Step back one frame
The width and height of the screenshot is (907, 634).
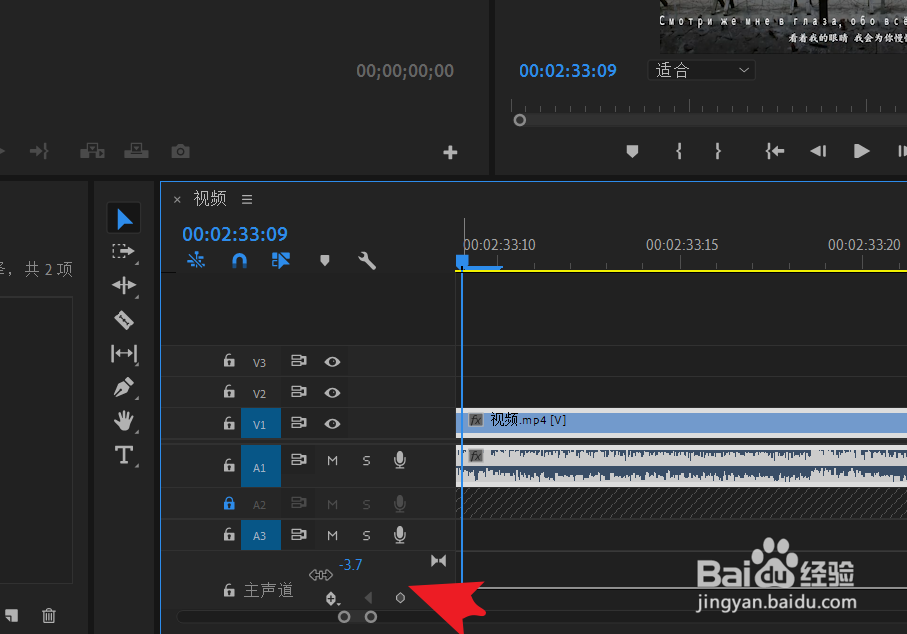[x=818, y=152]
